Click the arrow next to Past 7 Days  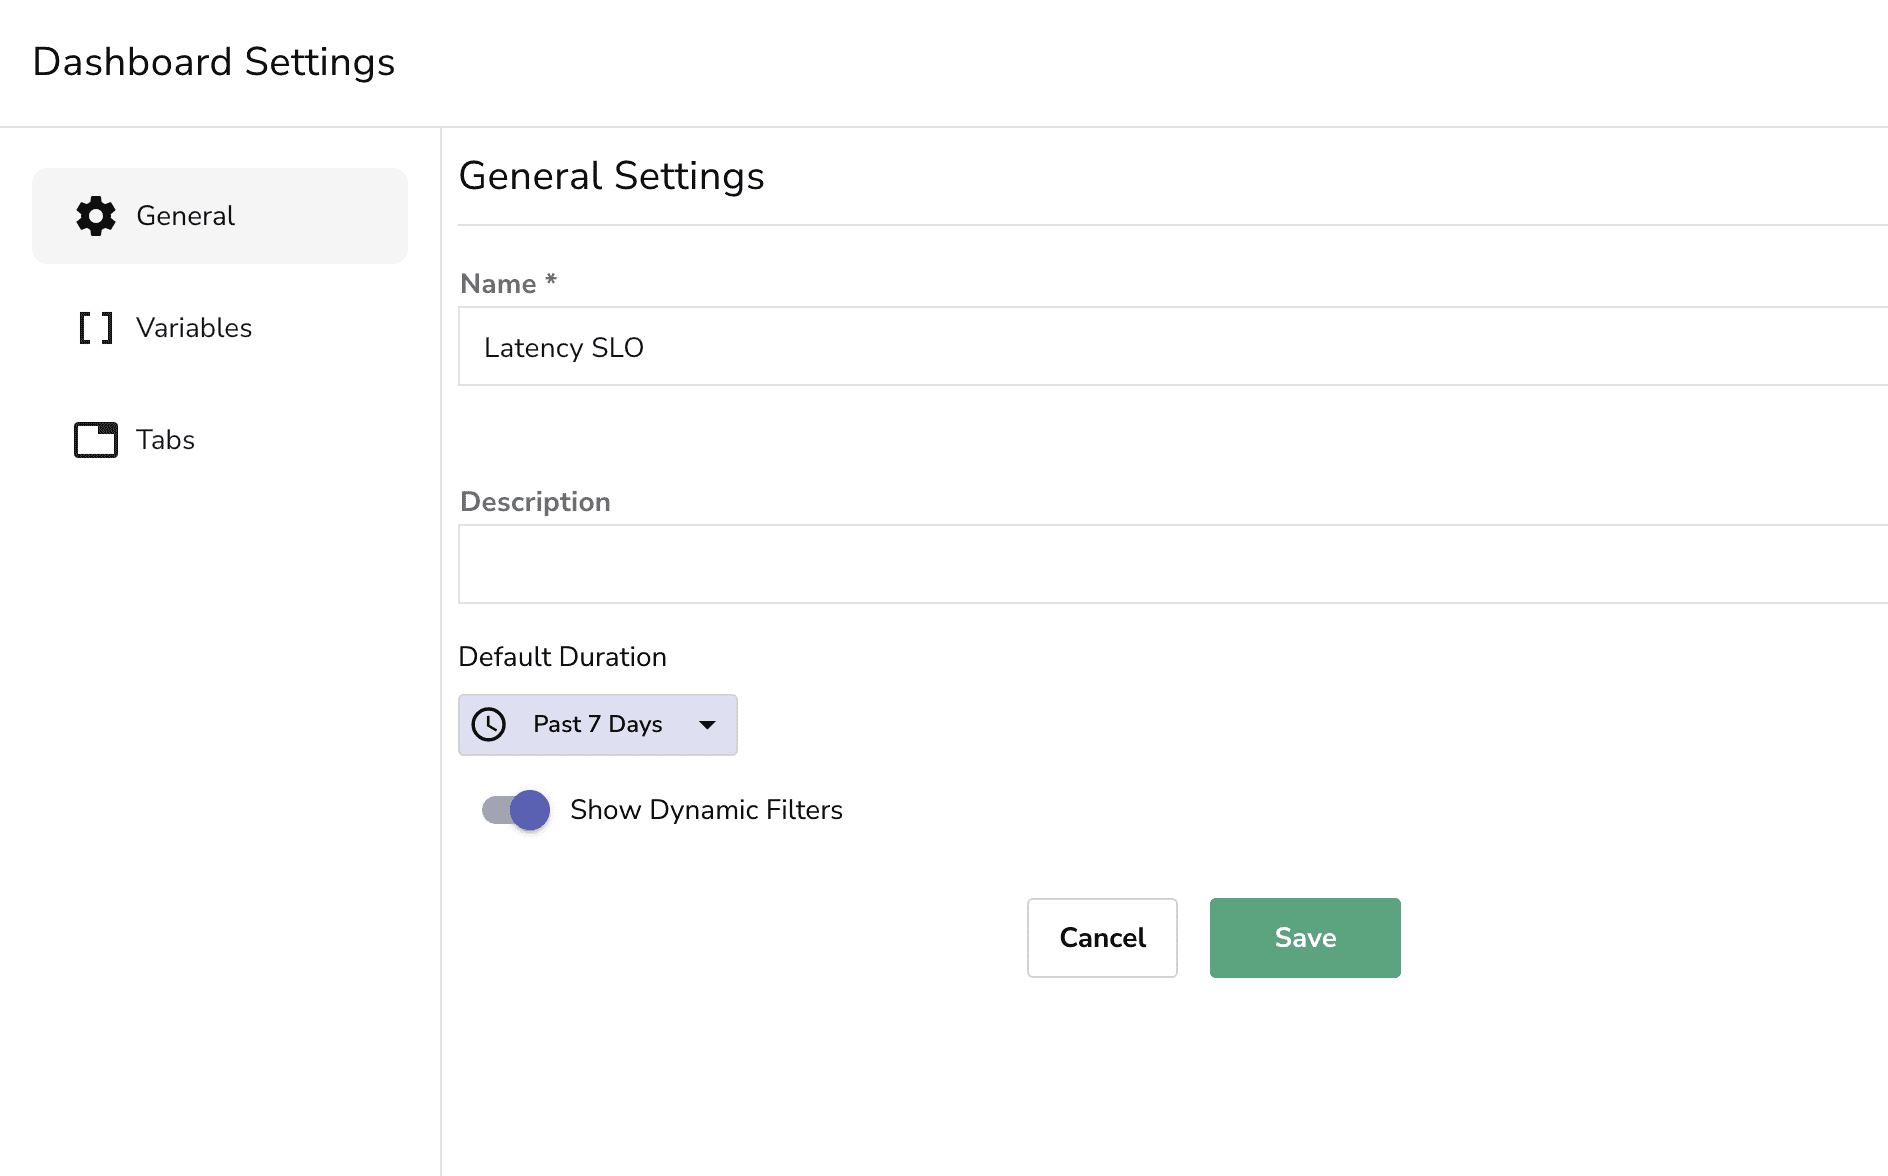pos(707,724)
